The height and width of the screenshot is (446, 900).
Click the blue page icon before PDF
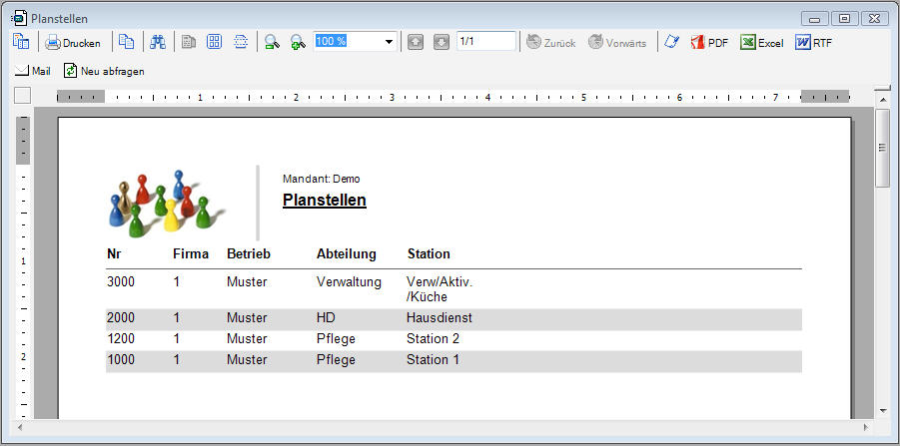[x=671, y=42]
